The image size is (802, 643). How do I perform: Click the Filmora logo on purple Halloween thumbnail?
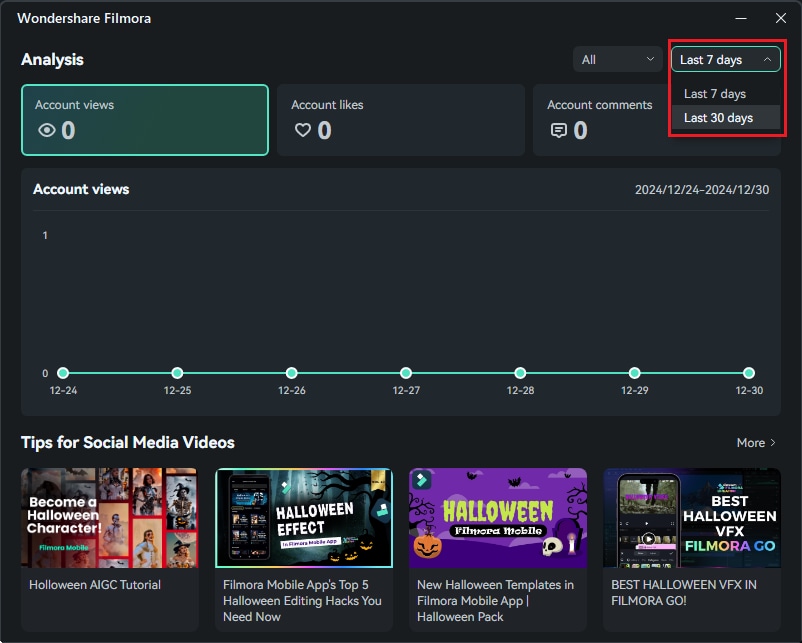[421, 480]
